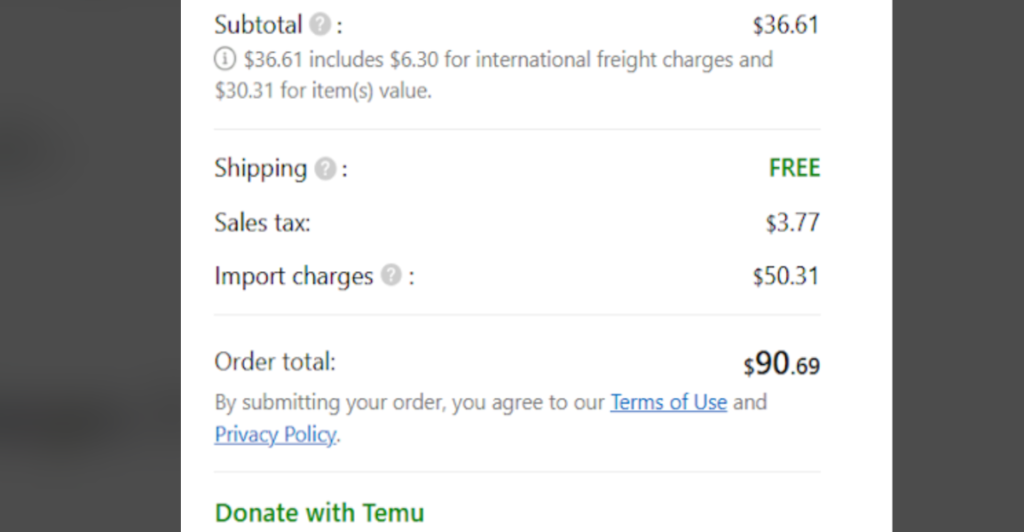Open the Shipping question mark tooltip
The width and height of the screenshot is (1024, 532).
(x=325, y=169)
